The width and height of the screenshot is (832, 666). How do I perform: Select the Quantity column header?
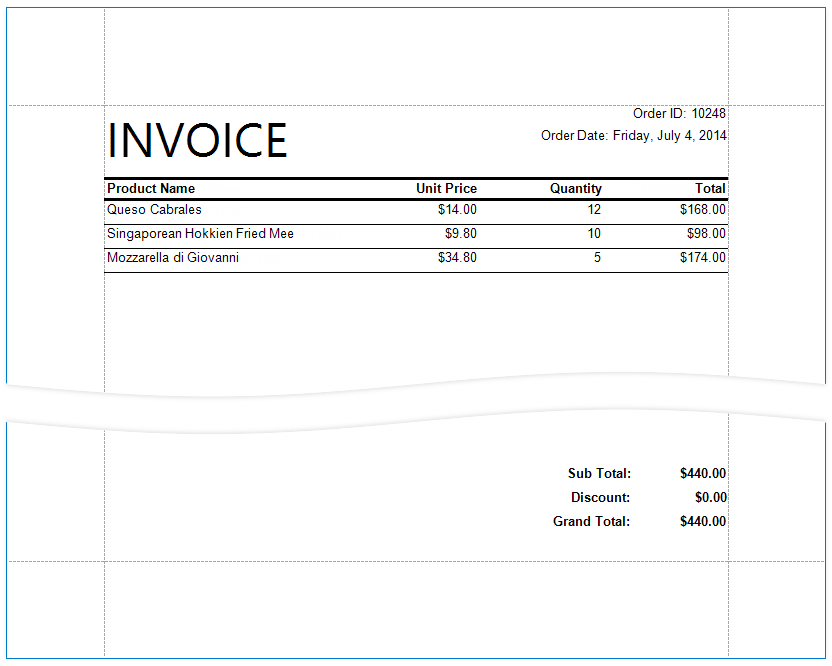[575, 189]
